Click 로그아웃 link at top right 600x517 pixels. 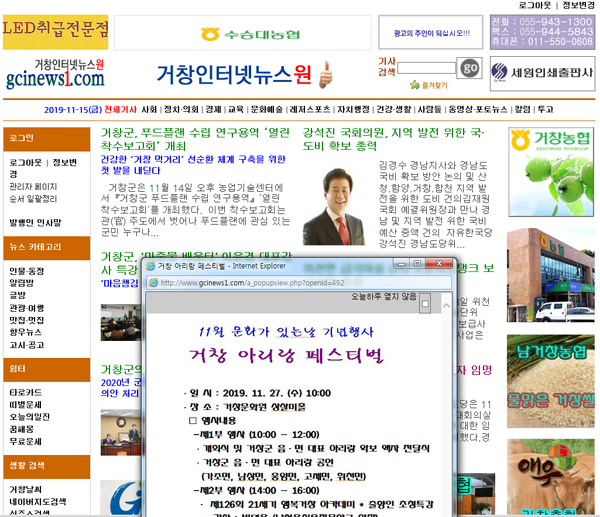point(535,5)
